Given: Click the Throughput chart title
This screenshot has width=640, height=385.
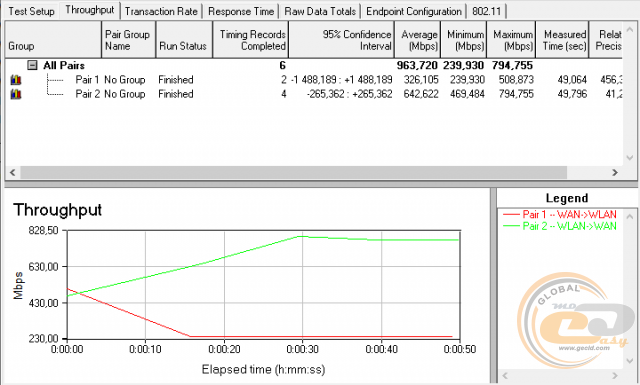Looking at the screenshot, I should pos(58,210).
